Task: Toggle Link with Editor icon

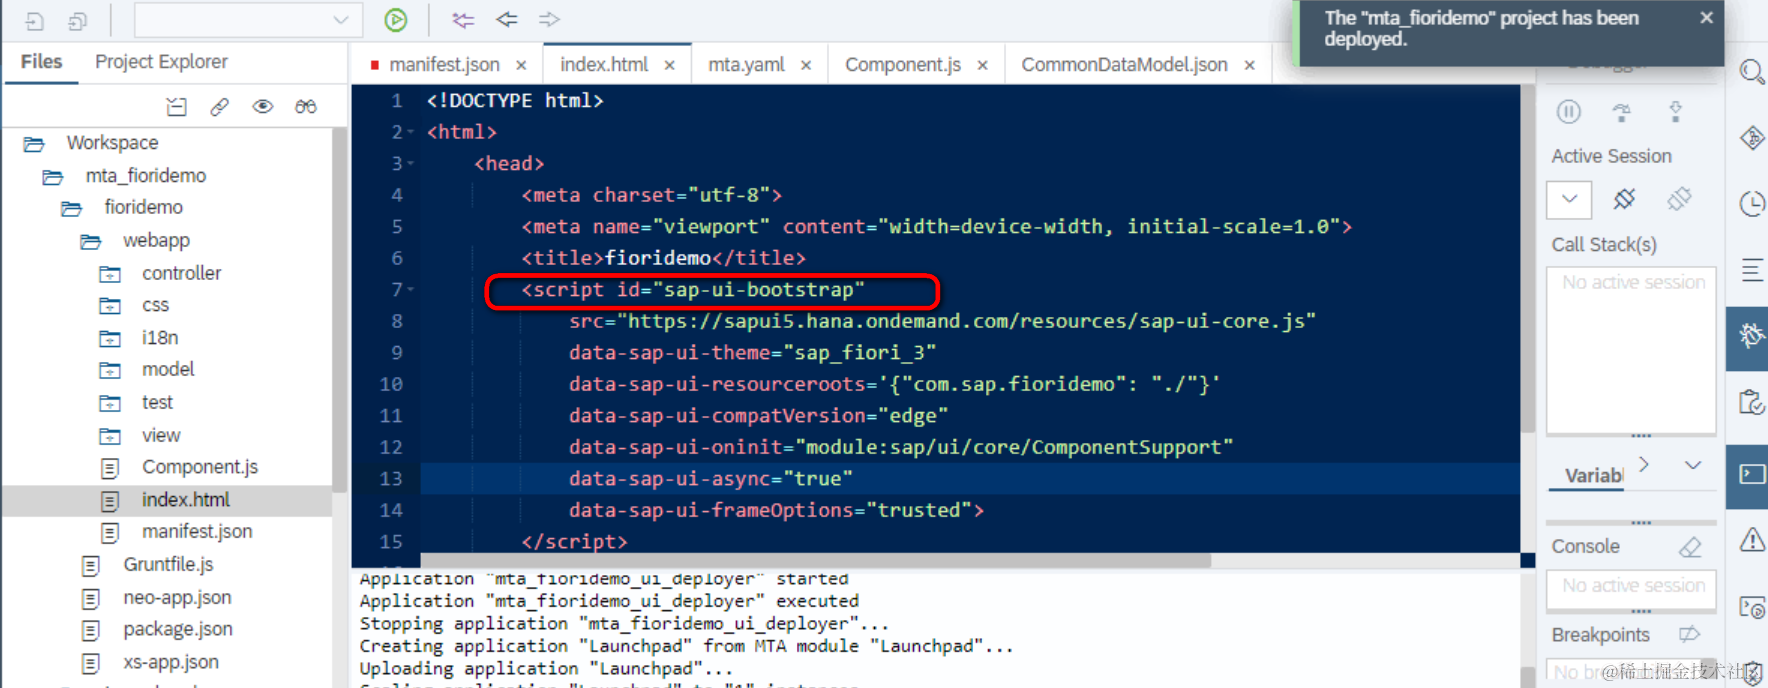Action: pyautogui.click(x=219, y=106)
